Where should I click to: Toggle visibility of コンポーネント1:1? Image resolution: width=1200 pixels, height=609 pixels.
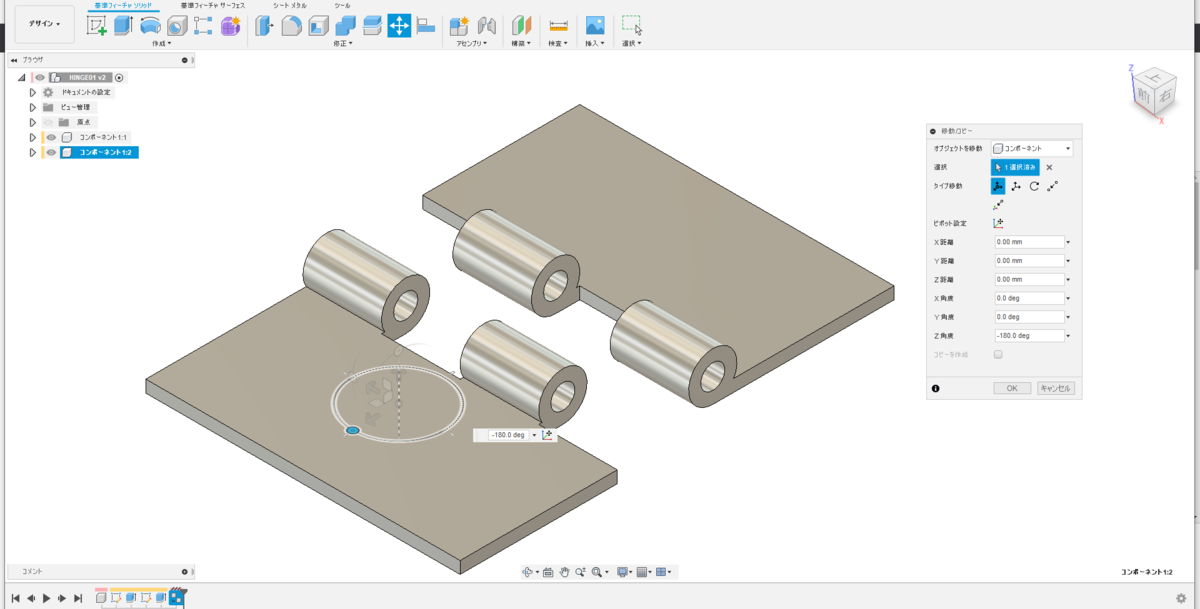(51, 137)
